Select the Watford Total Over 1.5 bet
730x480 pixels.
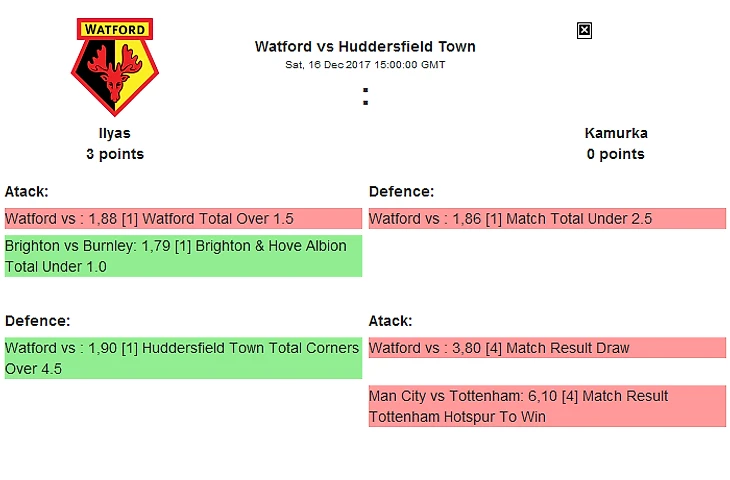point(183,218)
